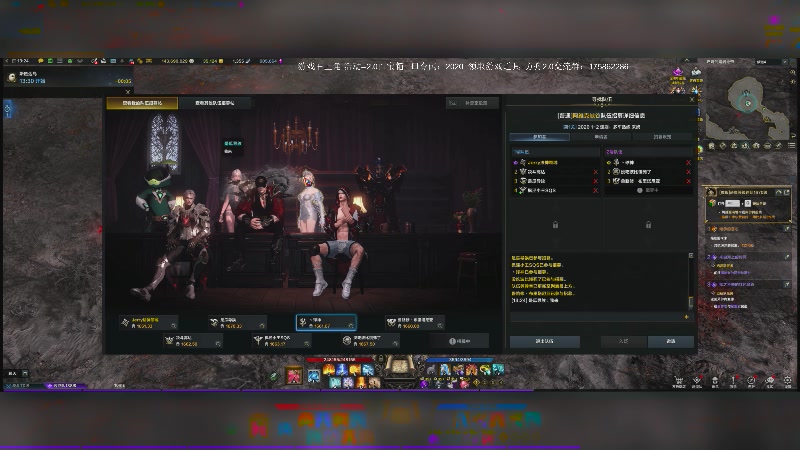Click the red health bar above hotbar

click(x=339, y=360)
